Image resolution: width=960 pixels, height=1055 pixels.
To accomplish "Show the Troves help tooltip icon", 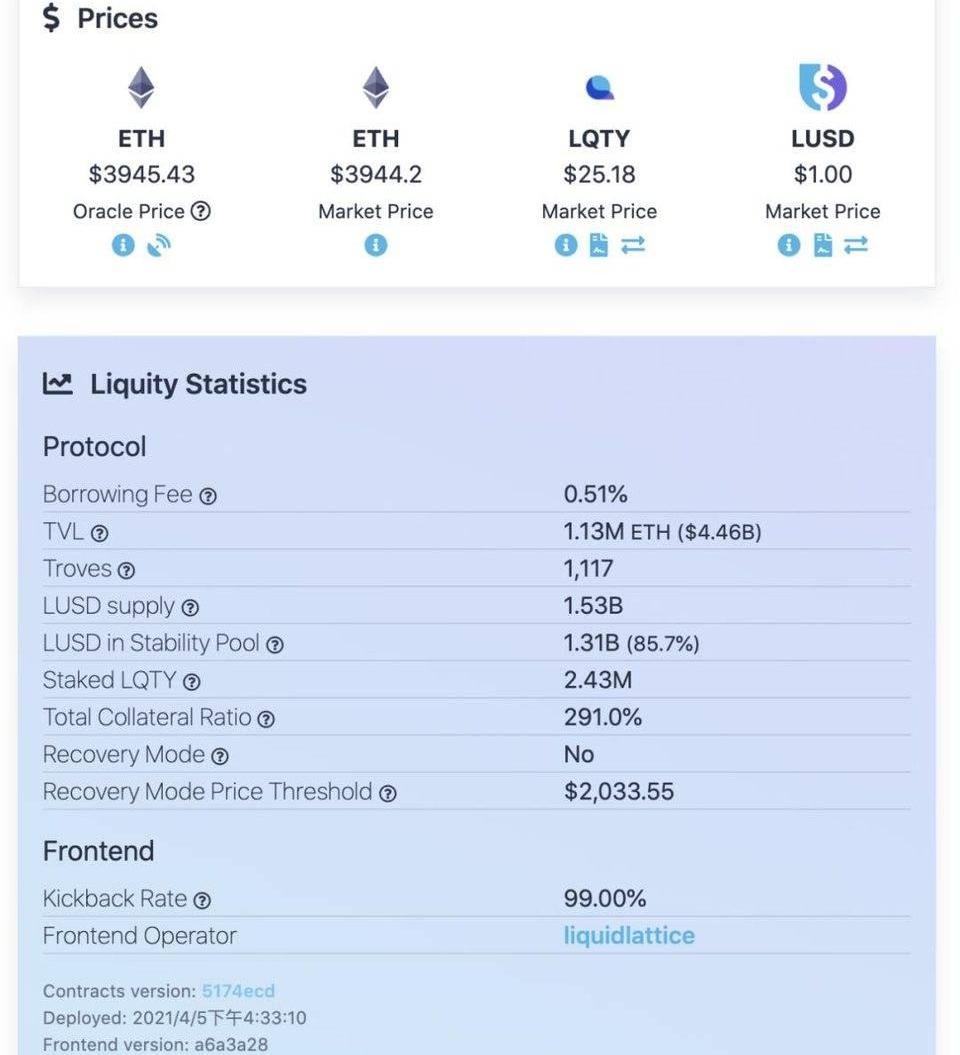I will (x=126, y=571).
